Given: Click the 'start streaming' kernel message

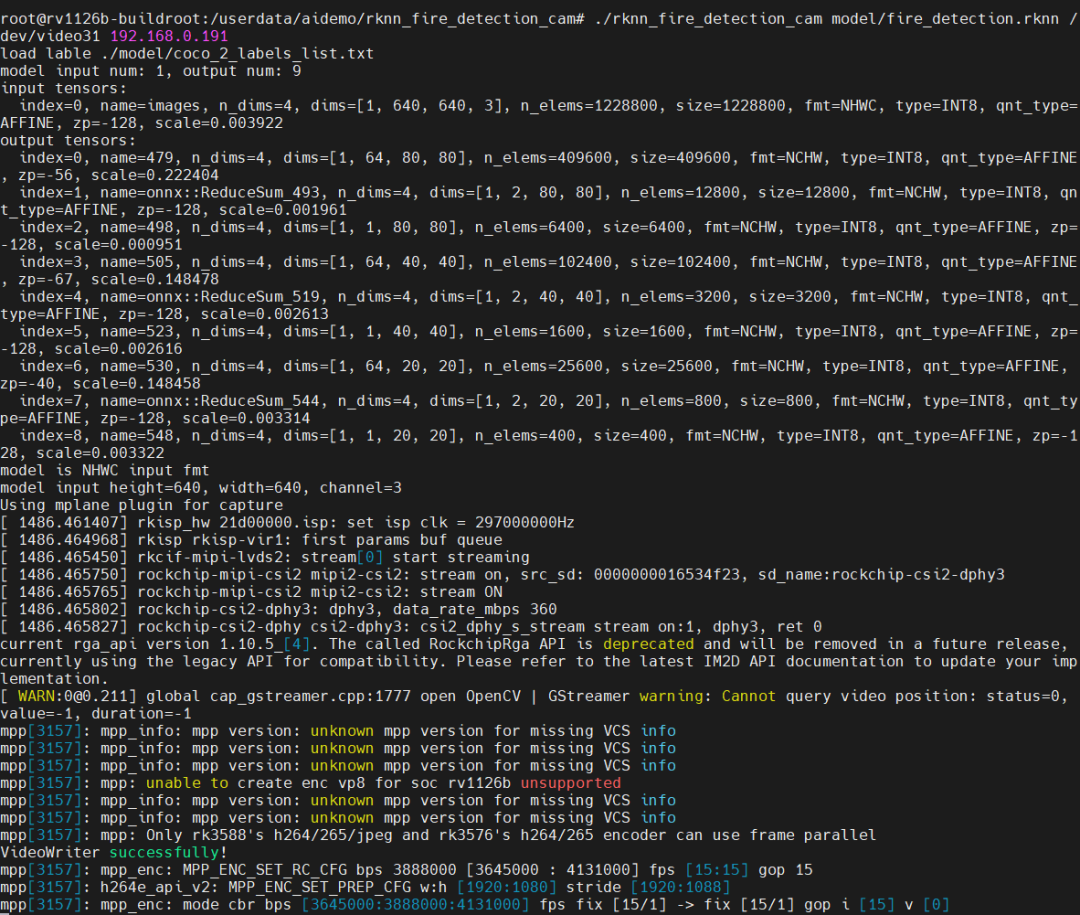Looking at the screenshot, I should (x=461, y=557).
